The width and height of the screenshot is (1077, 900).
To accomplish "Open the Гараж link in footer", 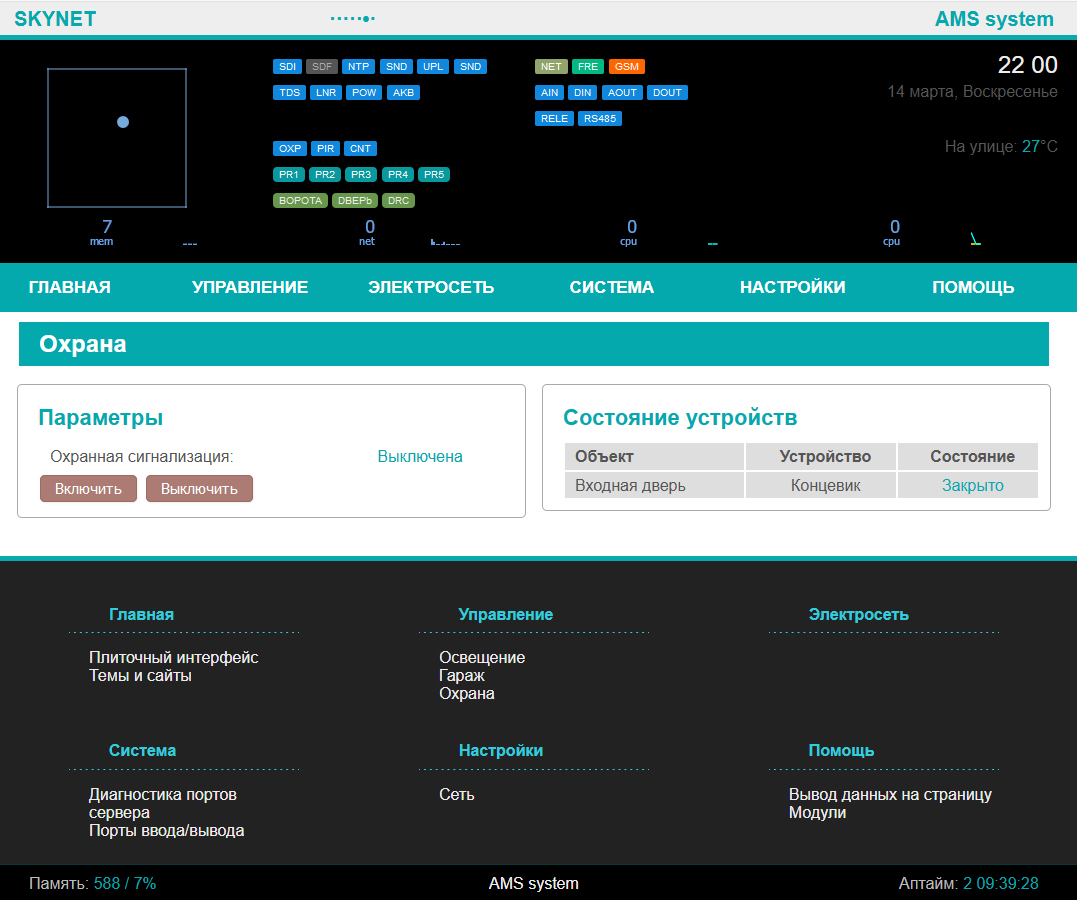I will click(462, 676).
